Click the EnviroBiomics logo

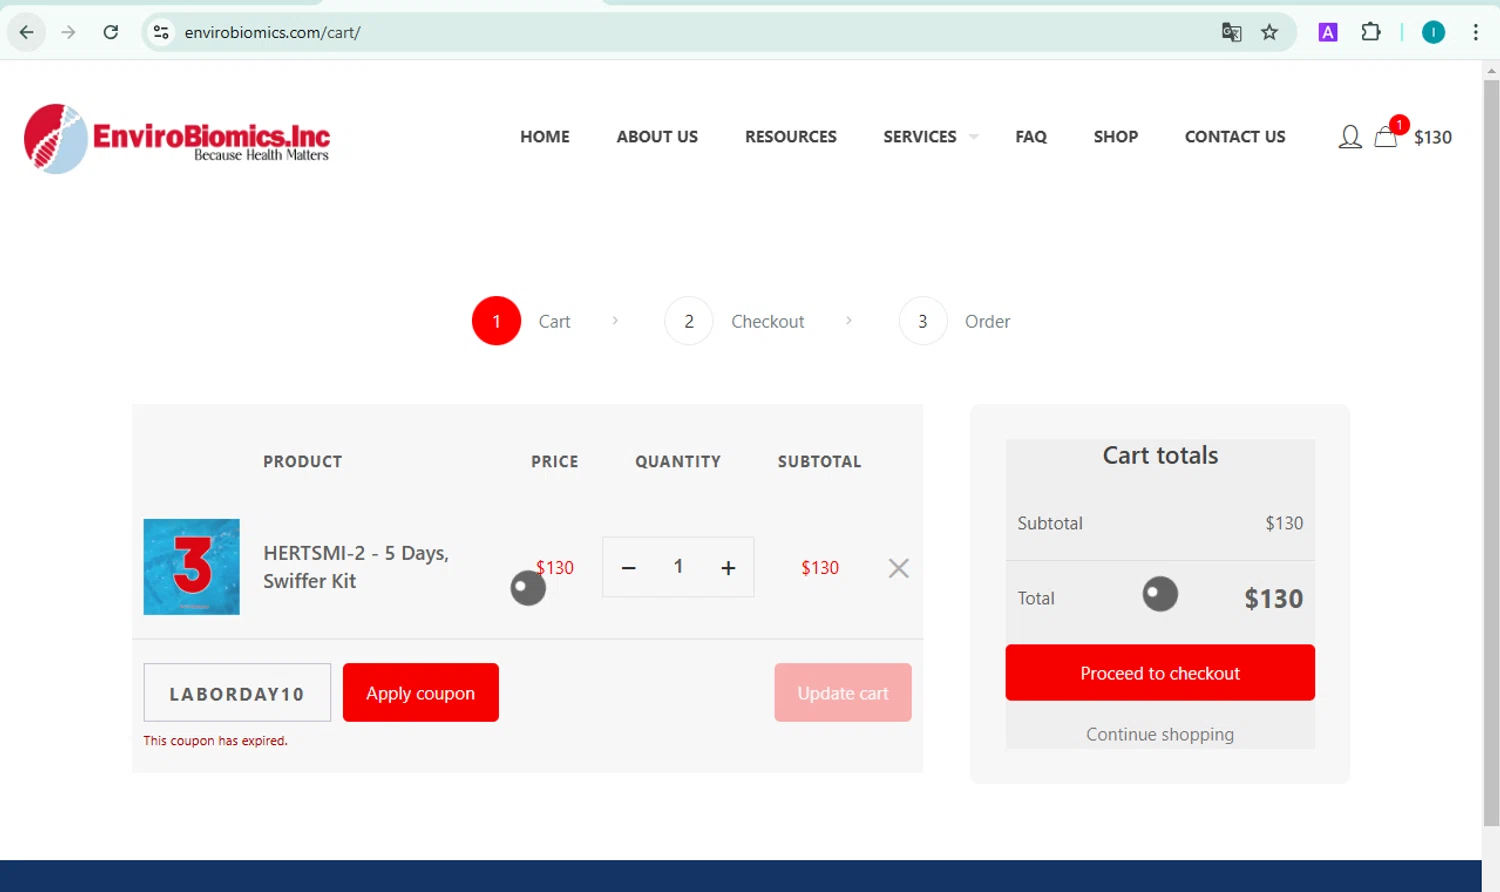point(177,138)
